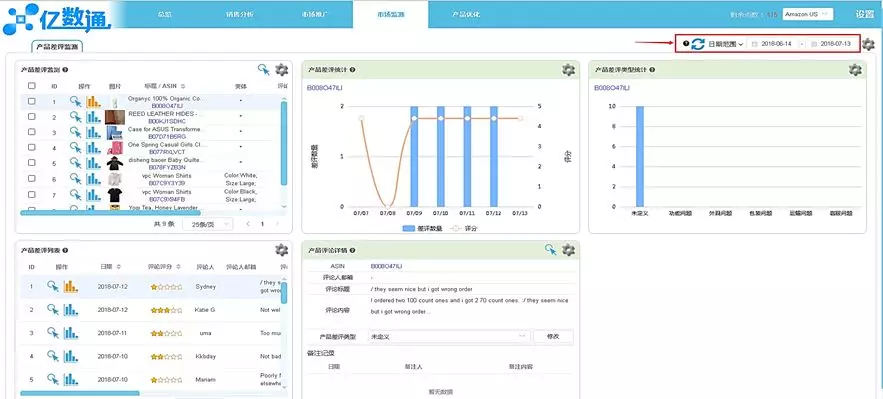This screenshot has width=883, height=399.
Task: Click the orange bar chart icon for Organyc product
Action: (x=93, y=102)
